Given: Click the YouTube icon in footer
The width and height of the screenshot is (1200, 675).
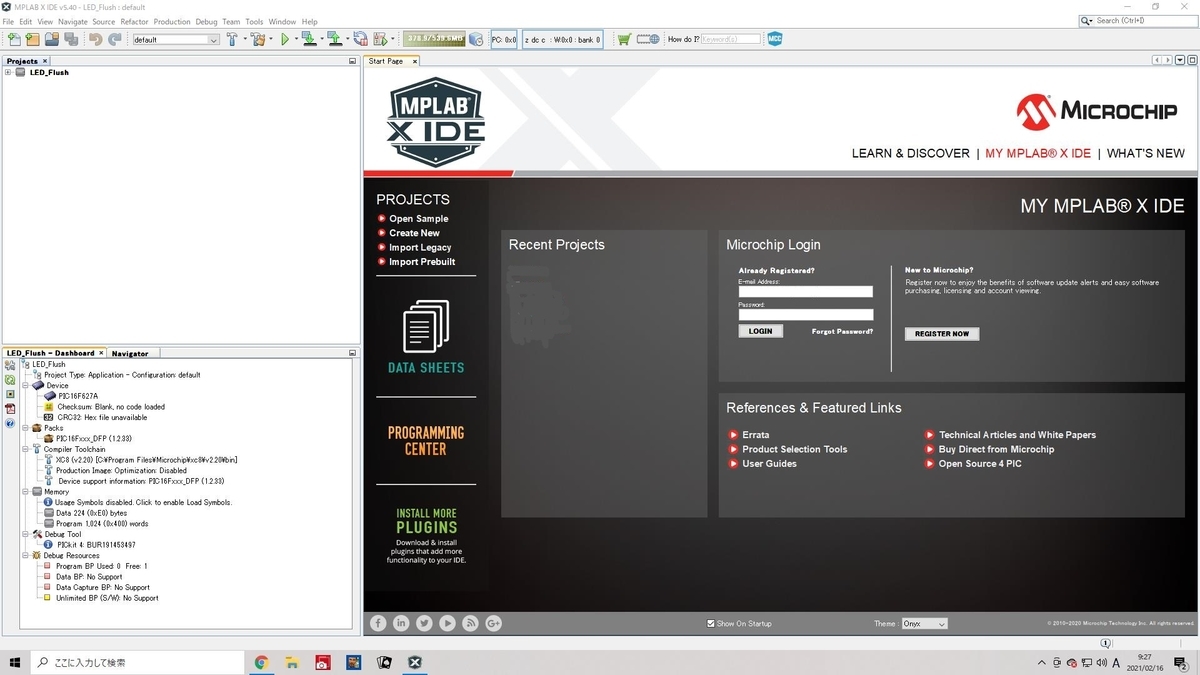Looking at the screenshot, I should pyautogui.click(x=447, y=623).
